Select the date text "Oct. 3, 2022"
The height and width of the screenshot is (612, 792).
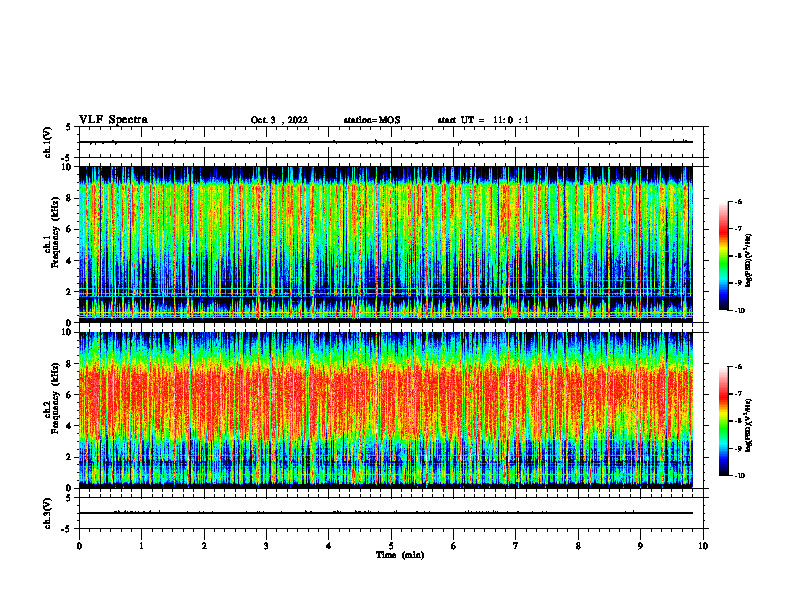279,120
